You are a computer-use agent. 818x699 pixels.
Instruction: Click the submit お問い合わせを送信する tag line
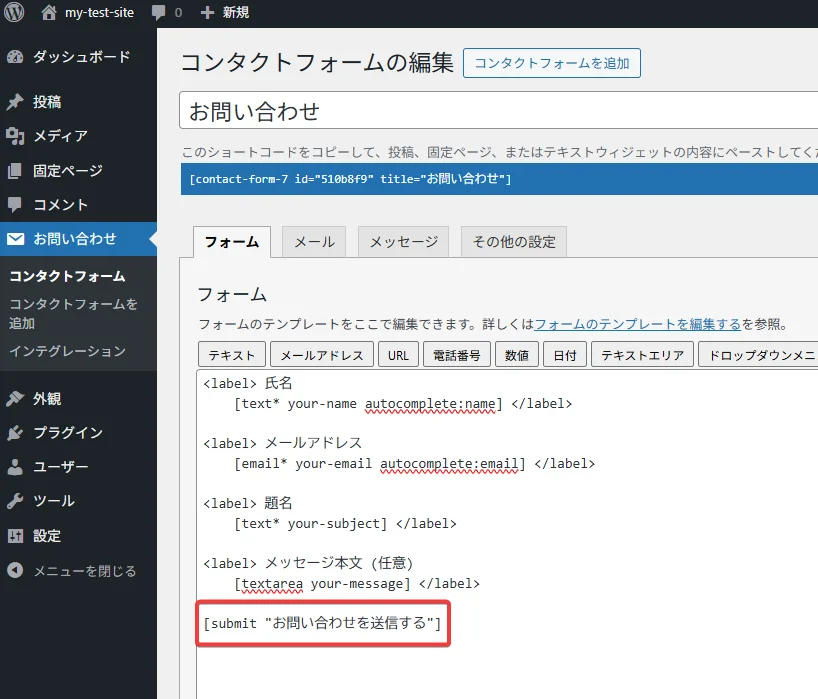322,623
